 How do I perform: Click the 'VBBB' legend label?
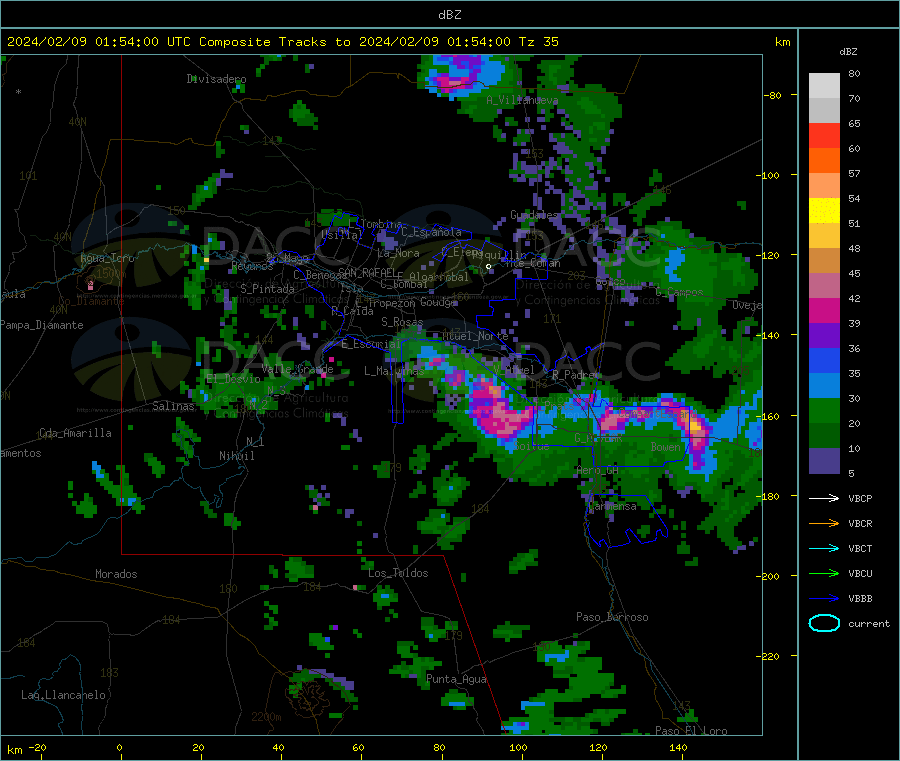tap(860, 598)
